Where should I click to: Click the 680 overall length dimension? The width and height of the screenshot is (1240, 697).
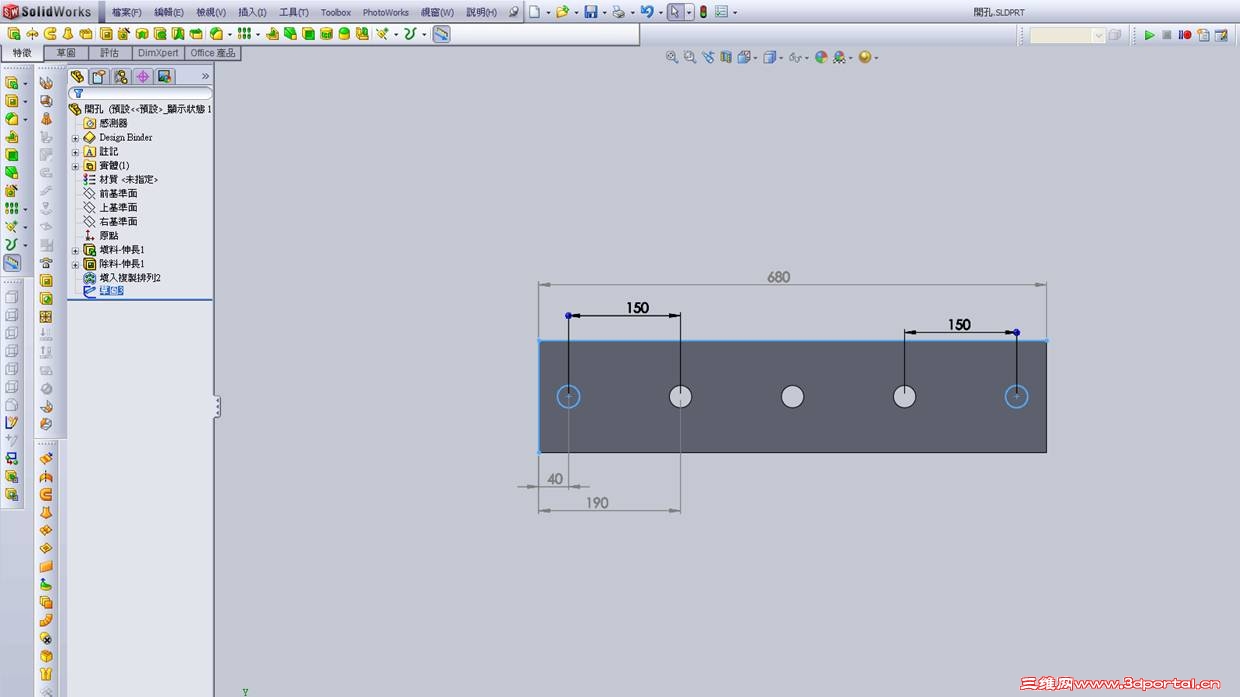pyautogui.click(x=778, y=277)
